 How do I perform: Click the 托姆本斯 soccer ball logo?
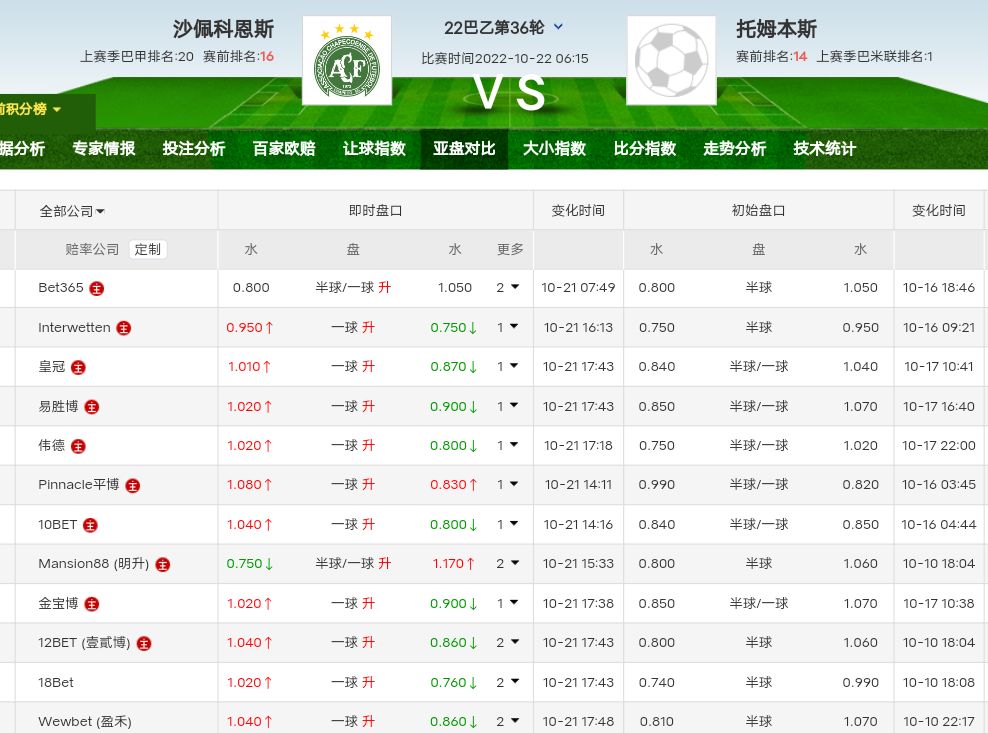click(x=671, y=61)
